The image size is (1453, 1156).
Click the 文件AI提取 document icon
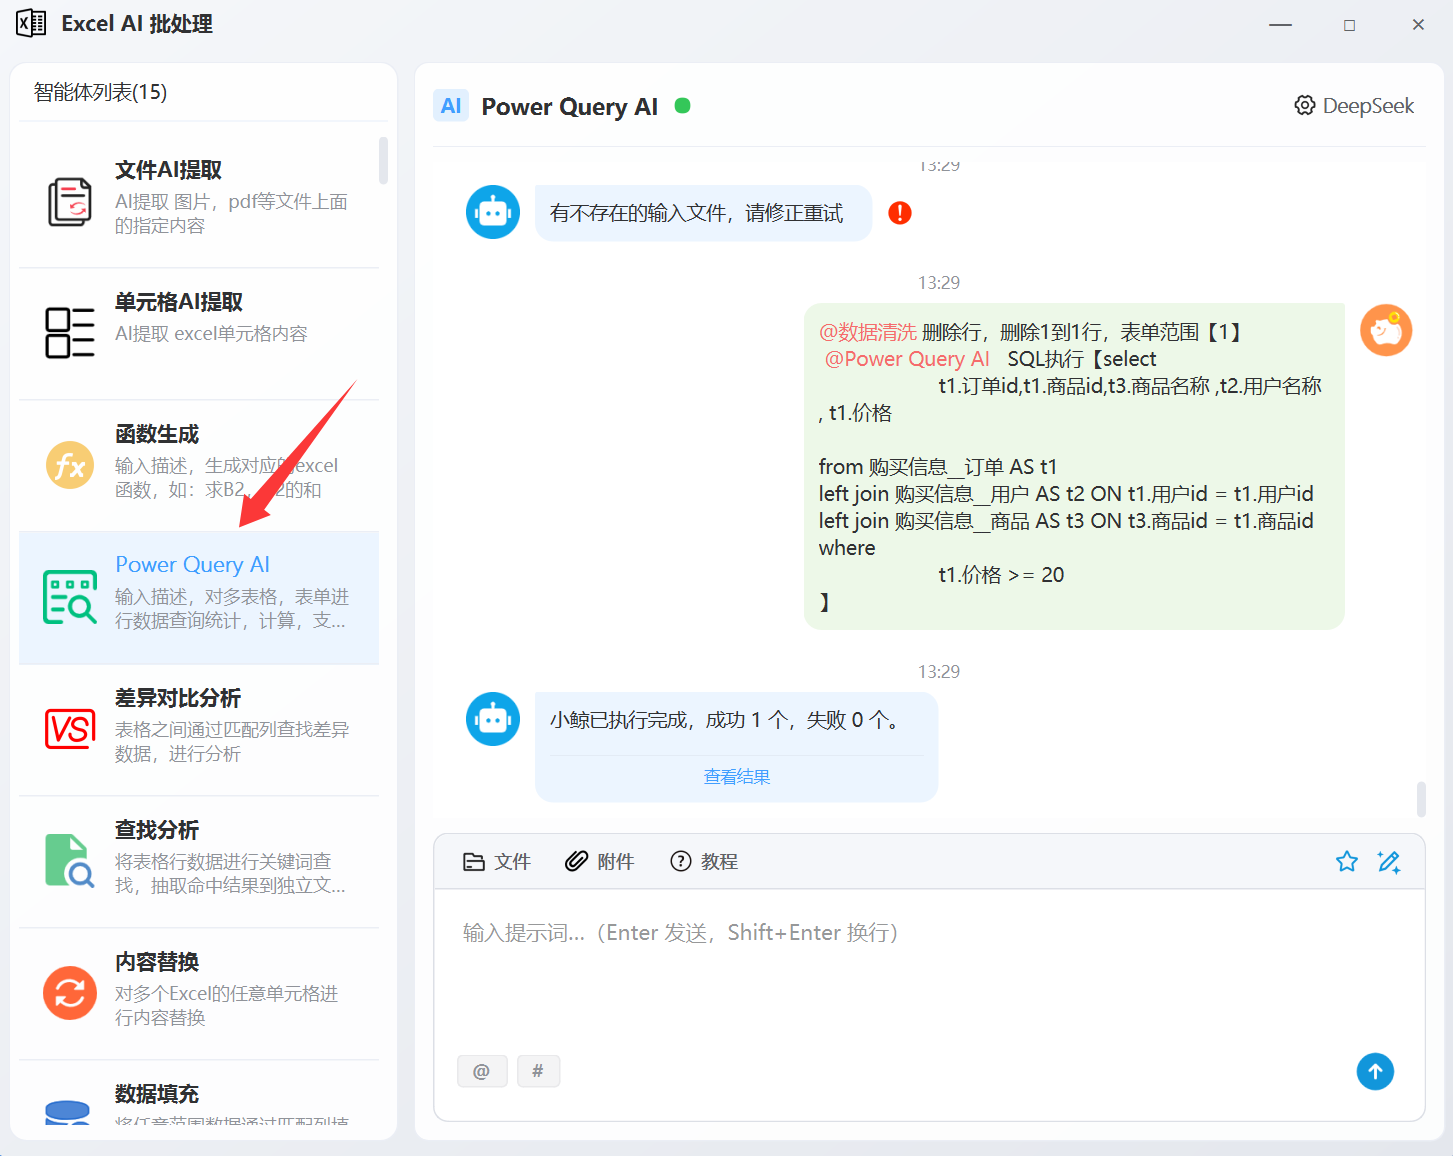[x=70, y=201]
